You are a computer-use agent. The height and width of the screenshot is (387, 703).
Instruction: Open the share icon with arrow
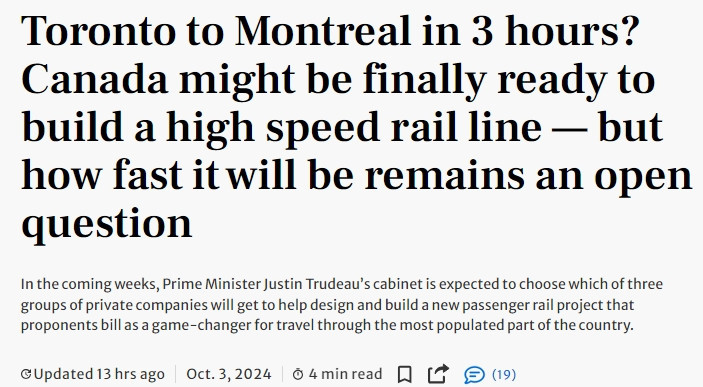[438, 374]
